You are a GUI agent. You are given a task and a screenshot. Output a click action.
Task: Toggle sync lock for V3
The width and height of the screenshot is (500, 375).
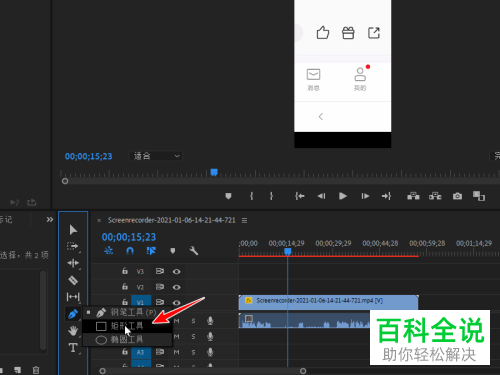tap(160, 271)
